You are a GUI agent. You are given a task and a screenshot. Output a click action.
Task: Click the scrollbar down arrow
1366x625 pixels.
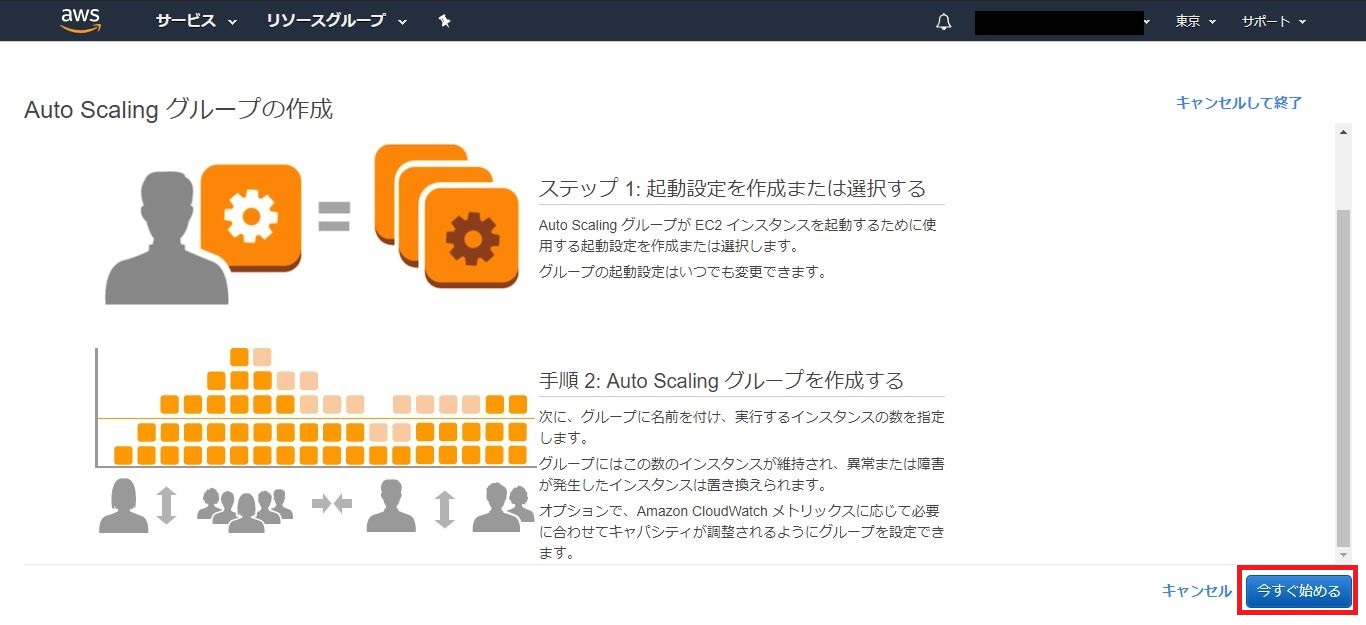click(x=1342, y=555)
